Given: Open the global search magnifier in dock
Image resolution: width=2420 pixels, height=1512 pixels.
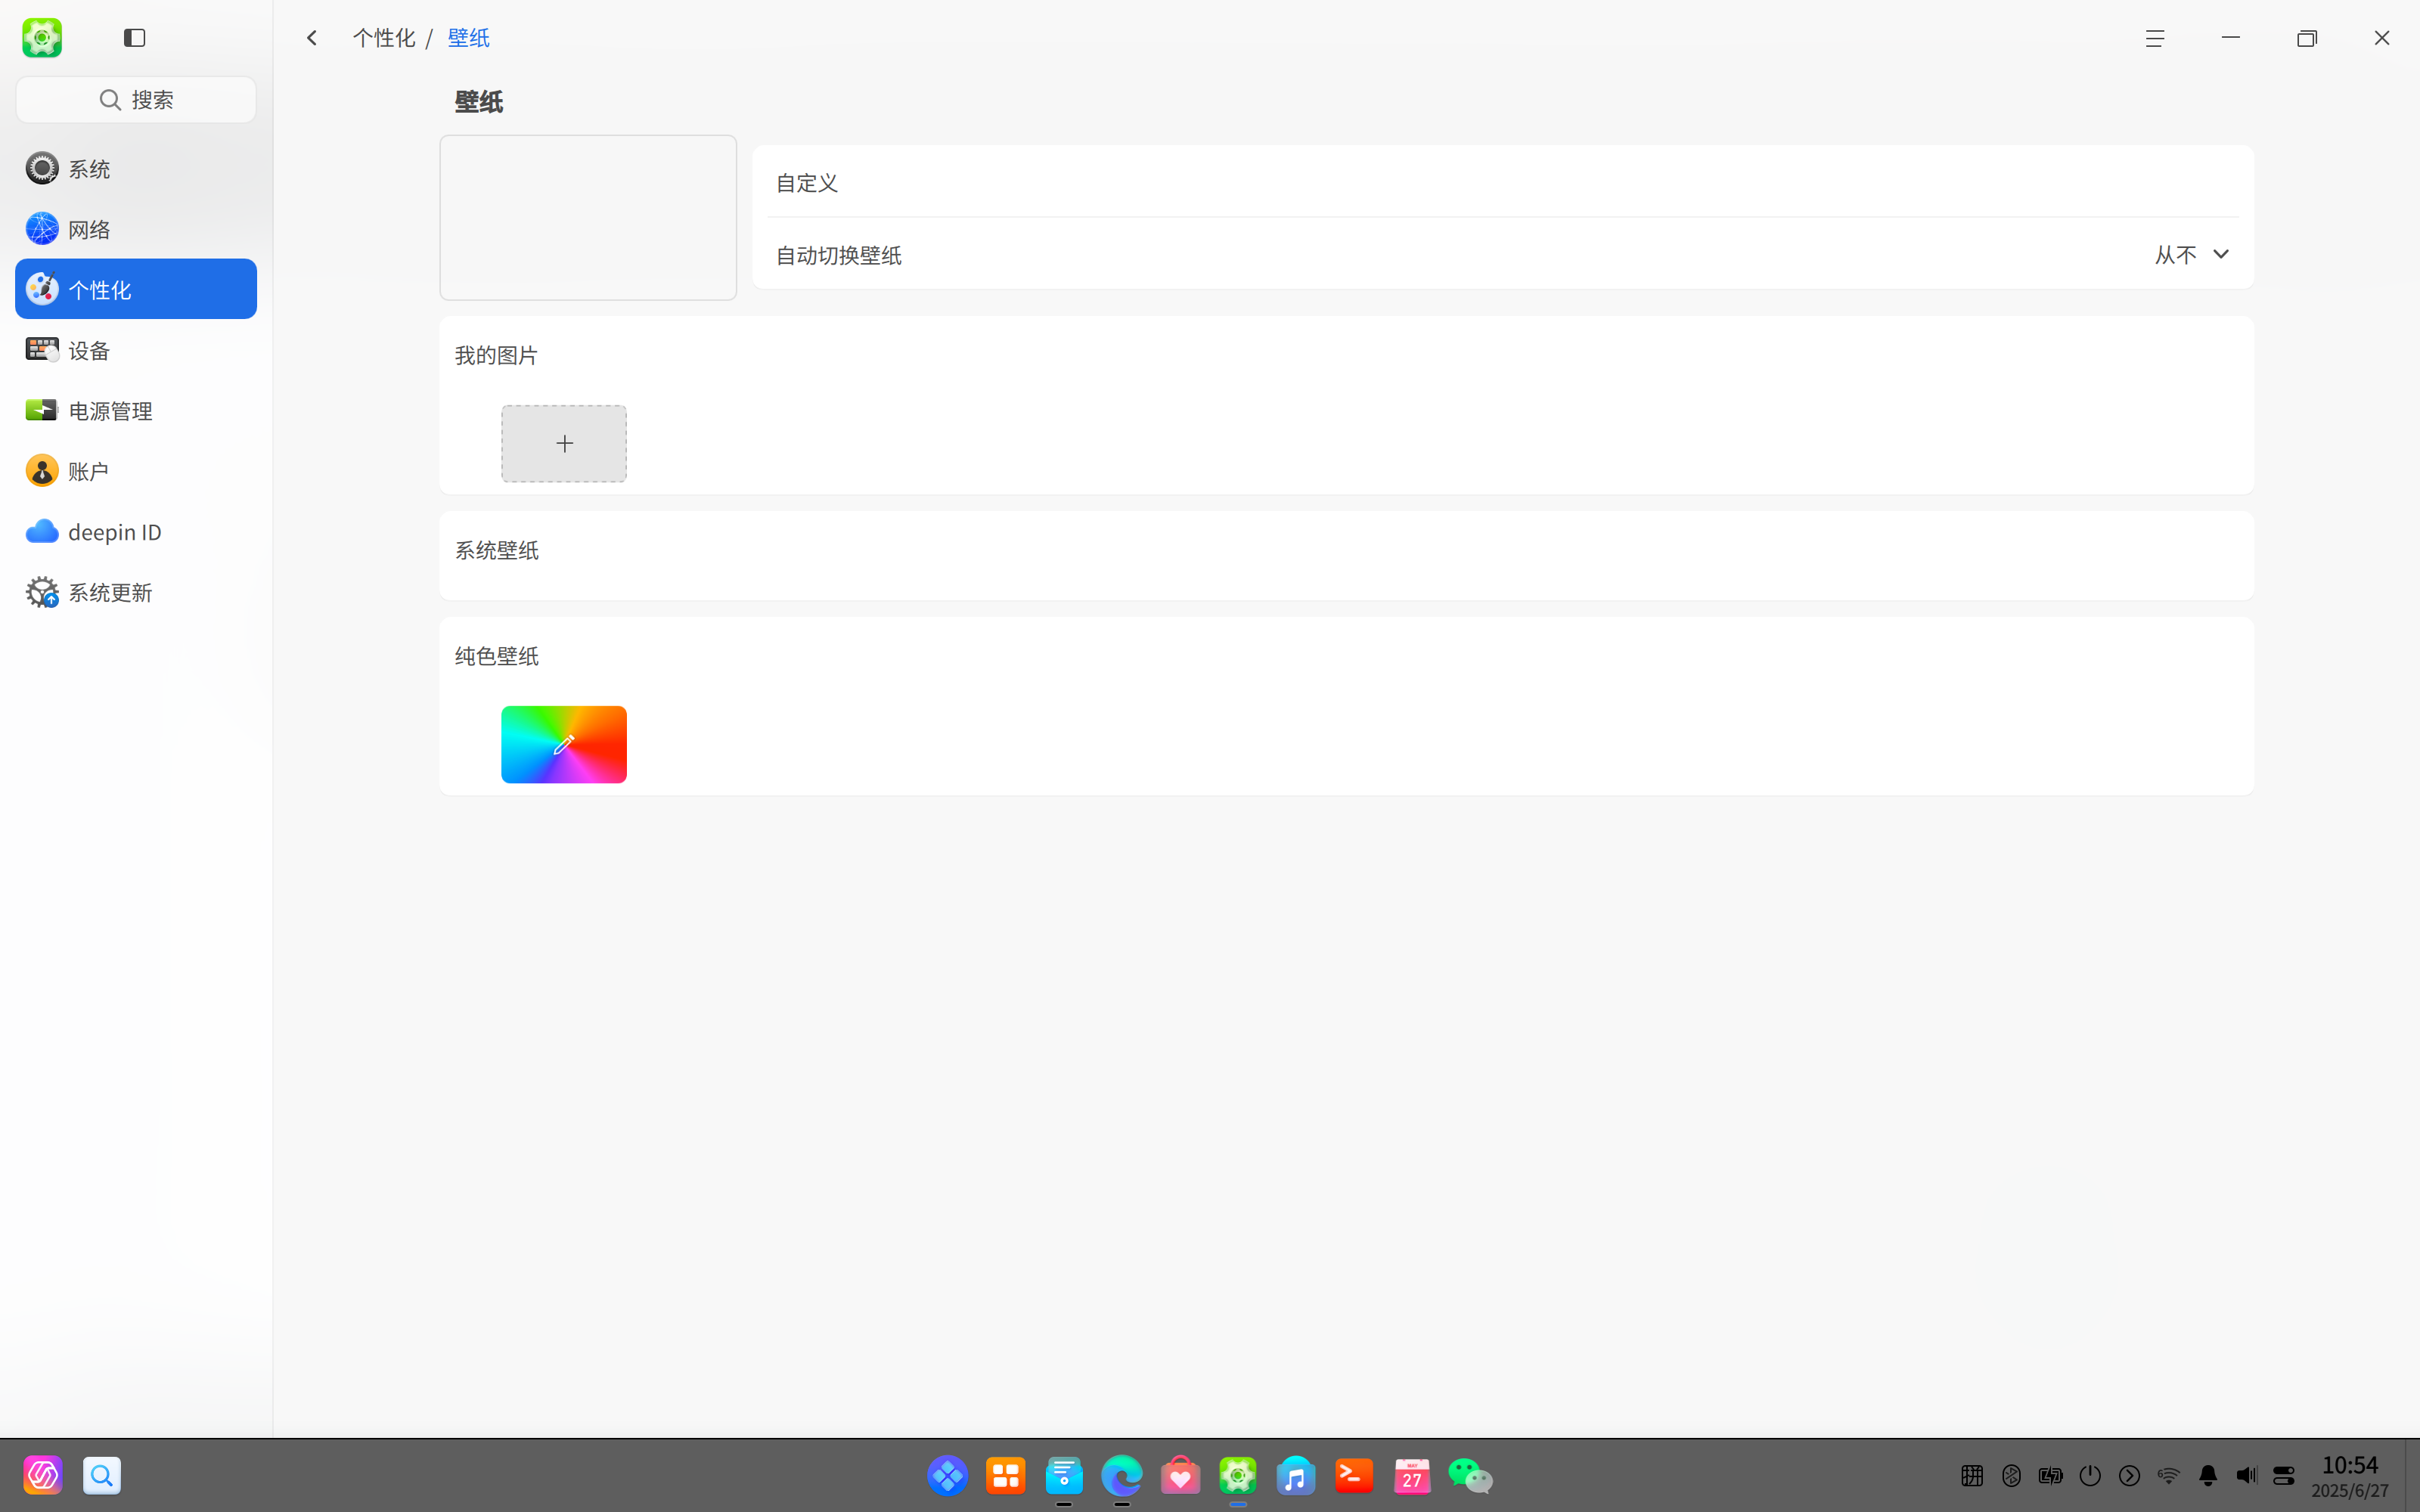Looking at the screenshot, I should point(102,1475).
